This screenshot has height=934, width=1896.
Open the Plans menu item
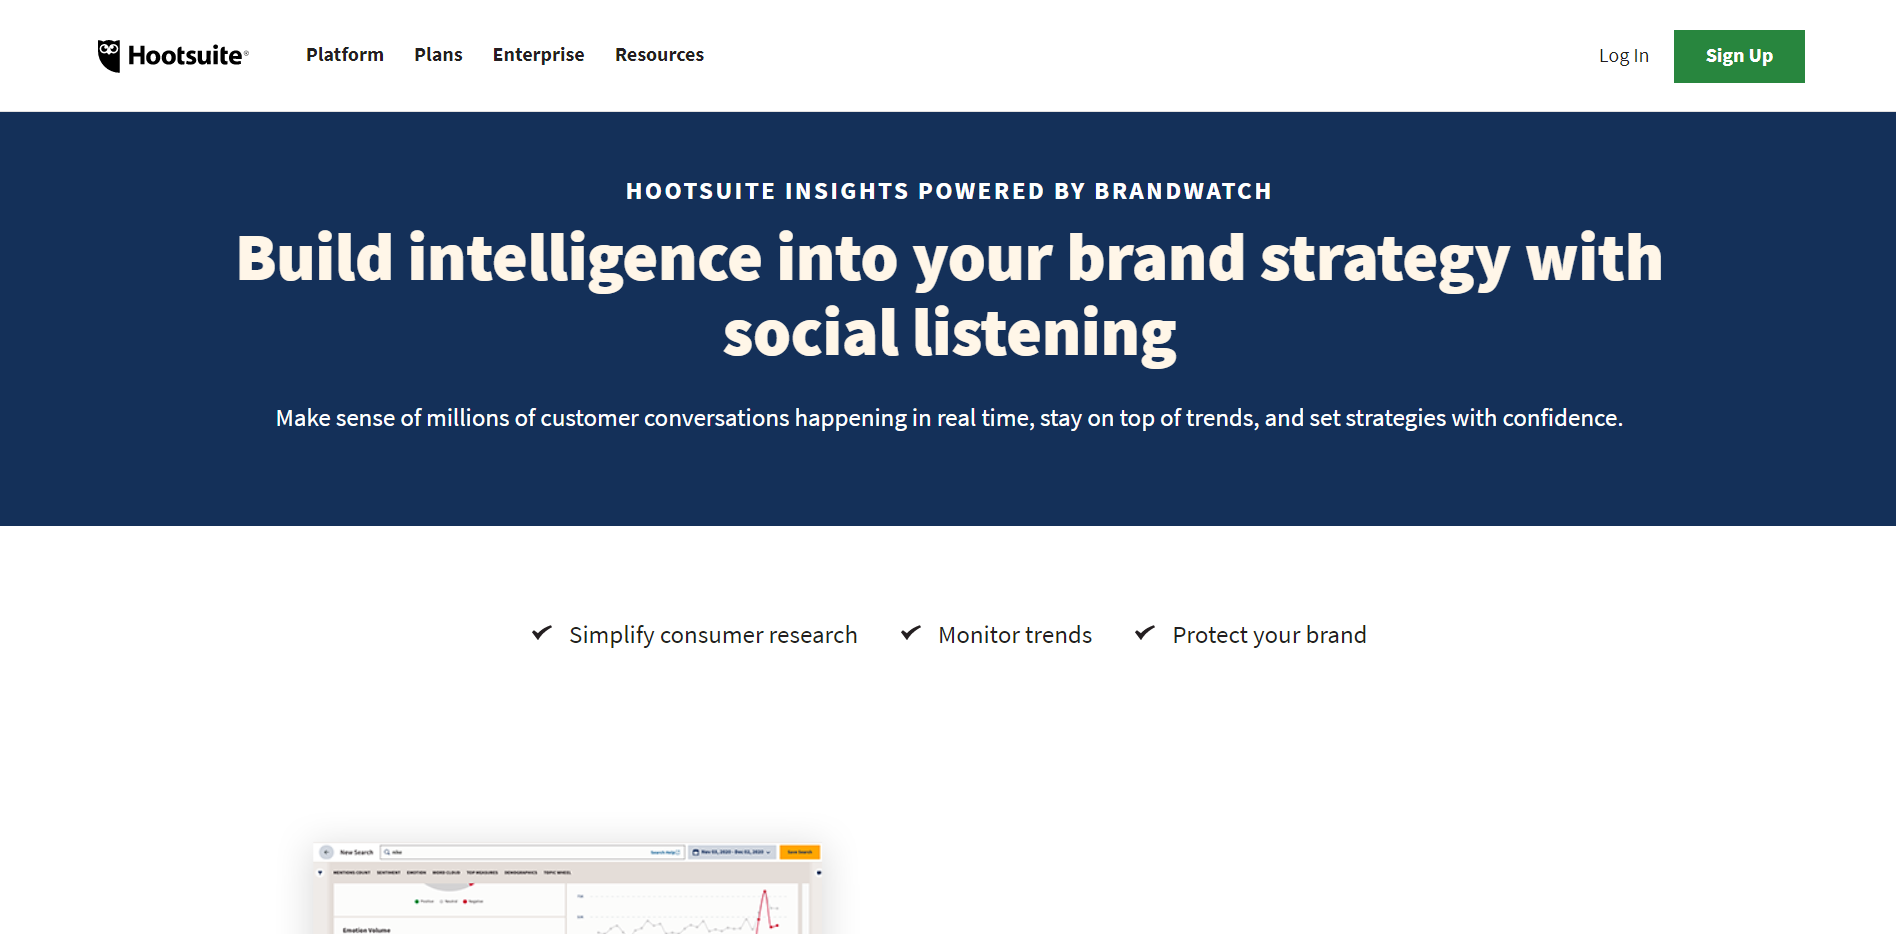tap(438, 55)
